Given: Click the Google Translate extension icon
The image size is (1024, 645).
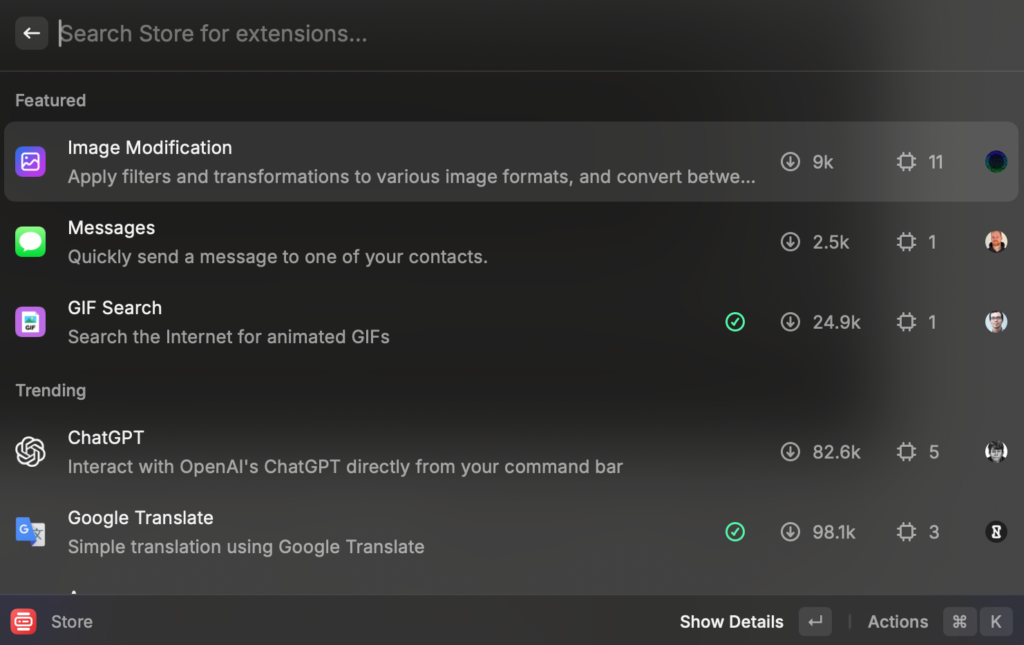Looking at the screenshot, I should pos(30,532).
